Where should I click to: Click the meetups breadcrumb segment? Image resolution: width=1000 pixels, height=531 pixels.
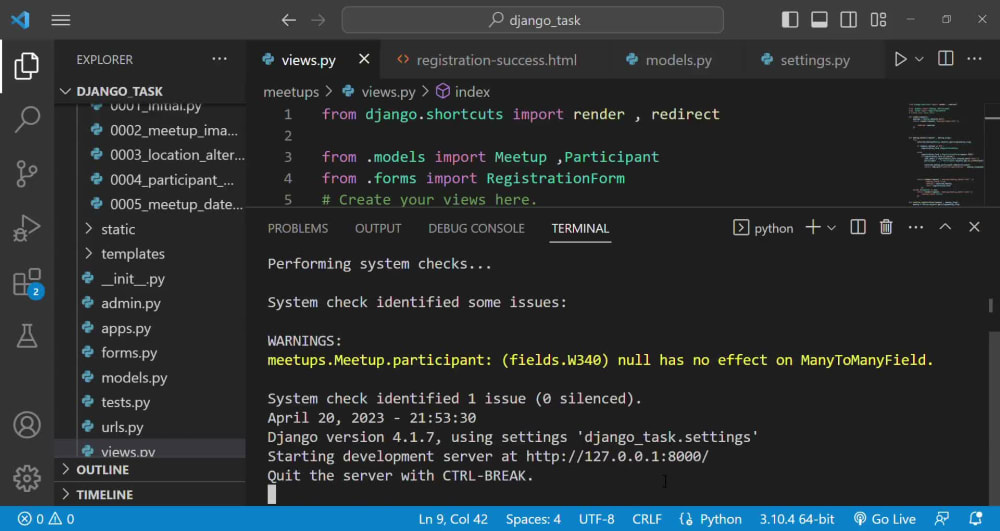pyautogui.click(x=291, y=92)
